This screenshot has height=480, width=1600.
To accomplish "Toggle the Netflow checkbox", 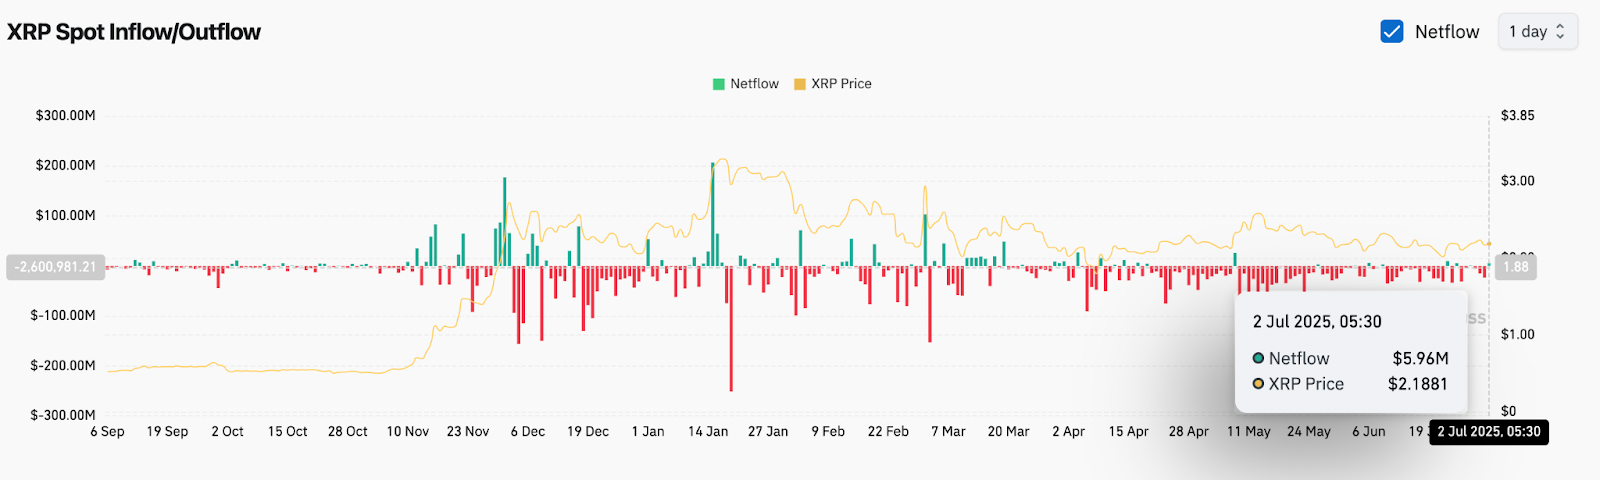I will 1392,32.
